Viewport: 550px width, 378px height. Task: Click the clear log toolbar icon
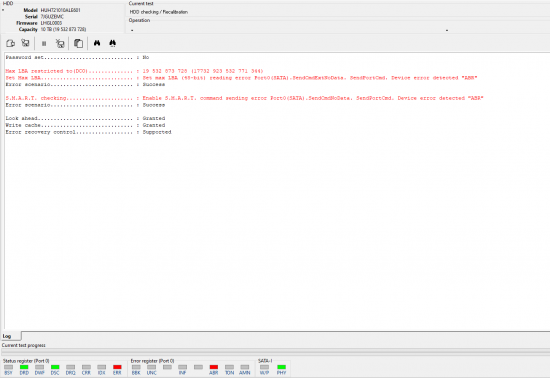60,43
